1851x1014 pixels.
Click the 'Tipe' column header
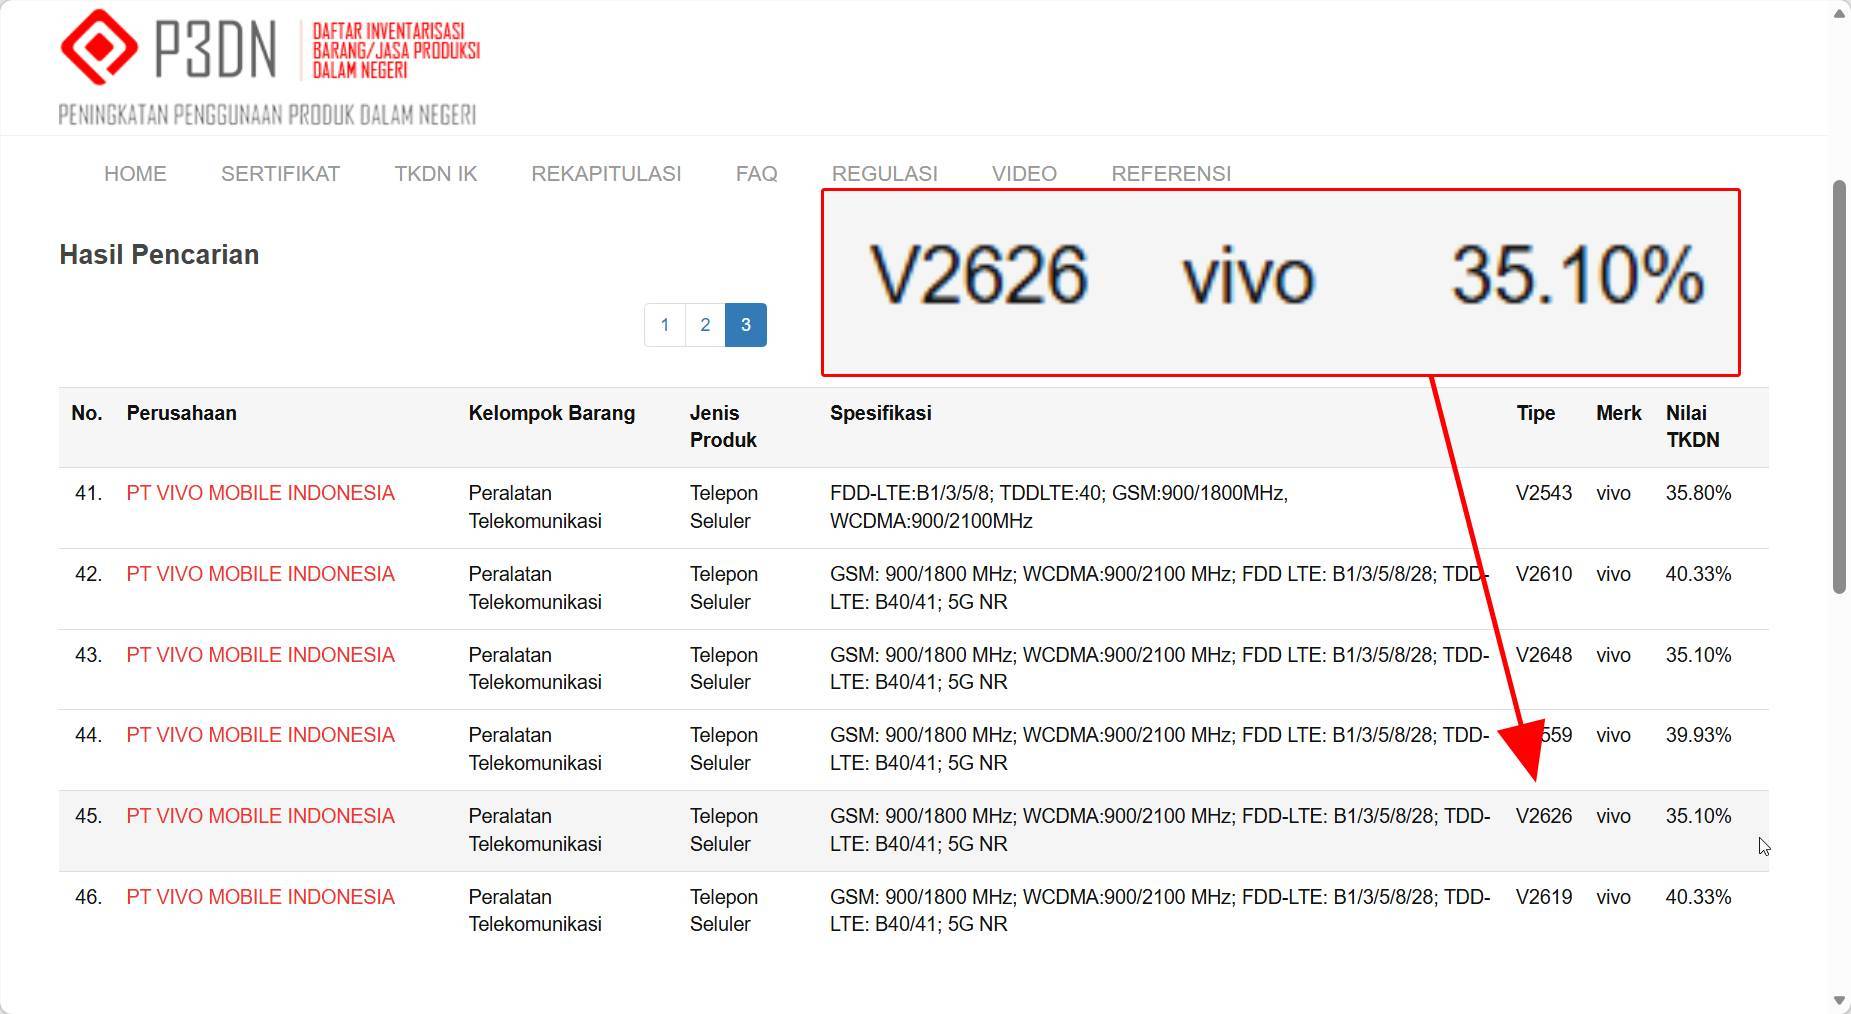pos(1535,413)
